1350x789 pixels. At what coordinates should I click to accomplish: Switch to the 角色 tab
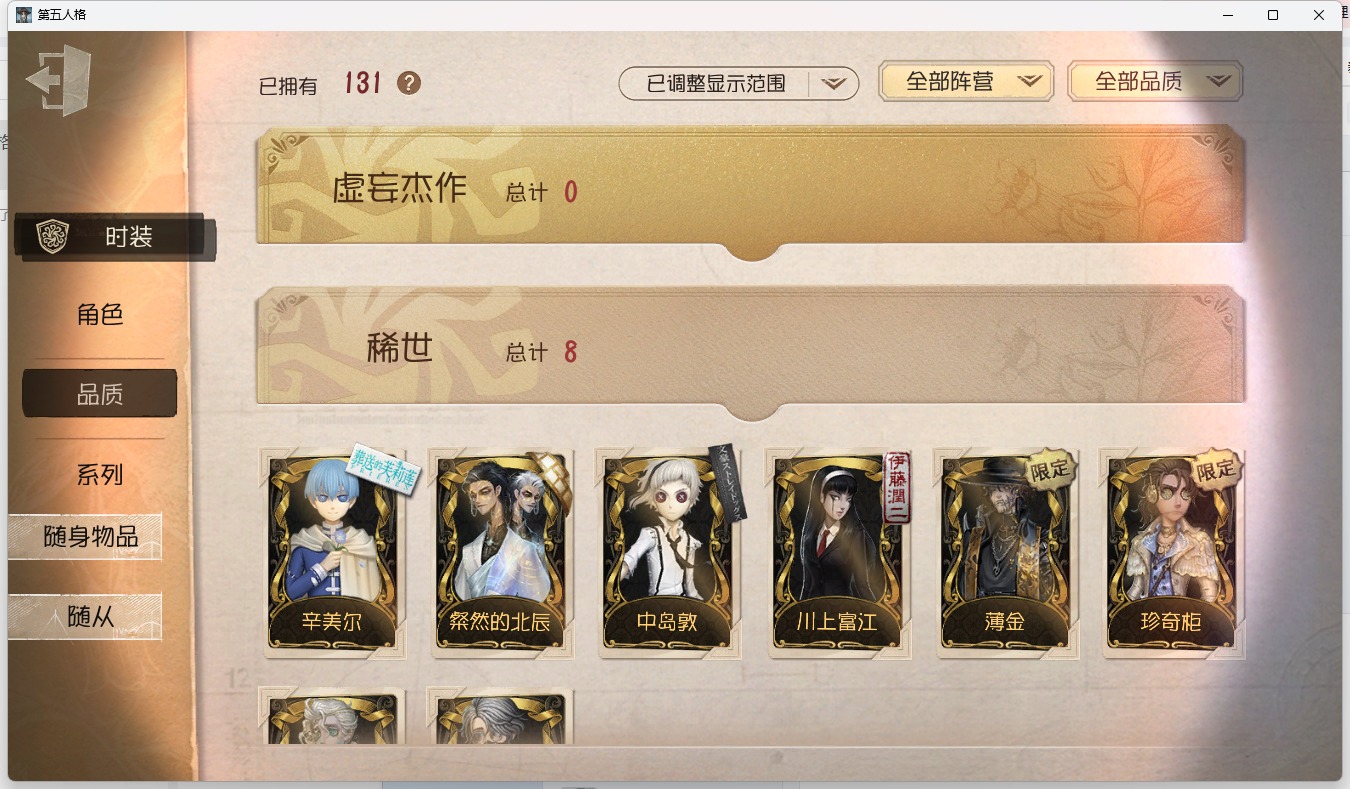(x=100, y=315)
